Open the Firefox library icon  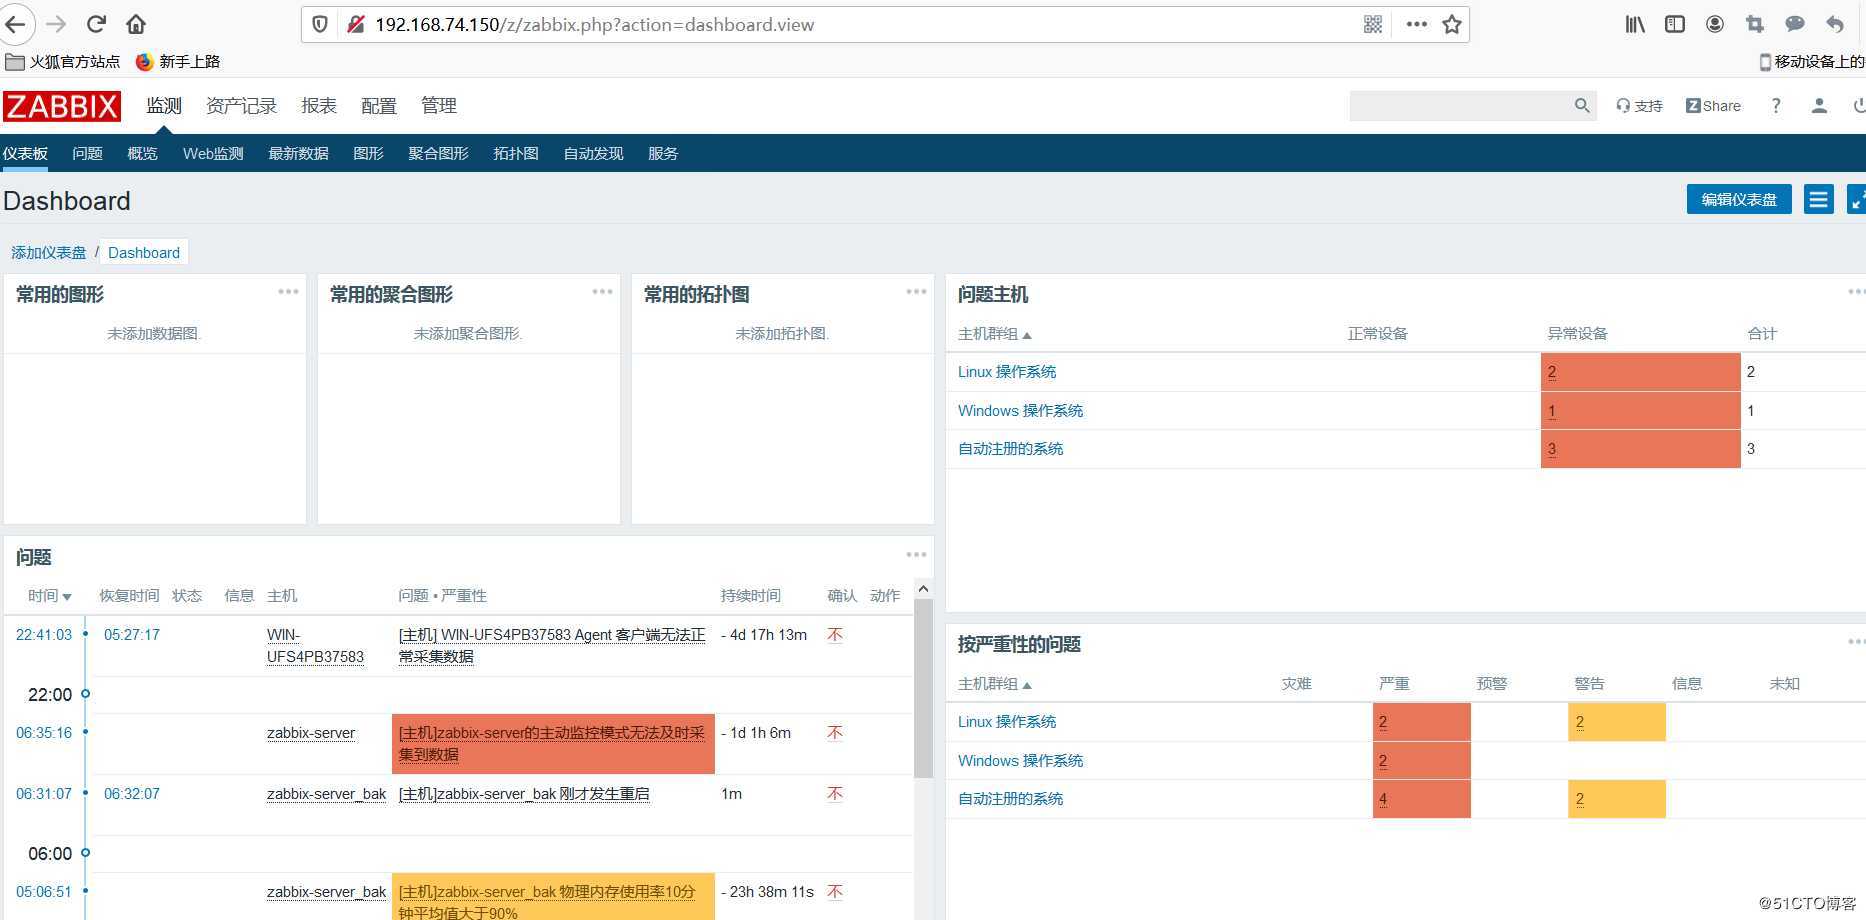point(1635,24)
